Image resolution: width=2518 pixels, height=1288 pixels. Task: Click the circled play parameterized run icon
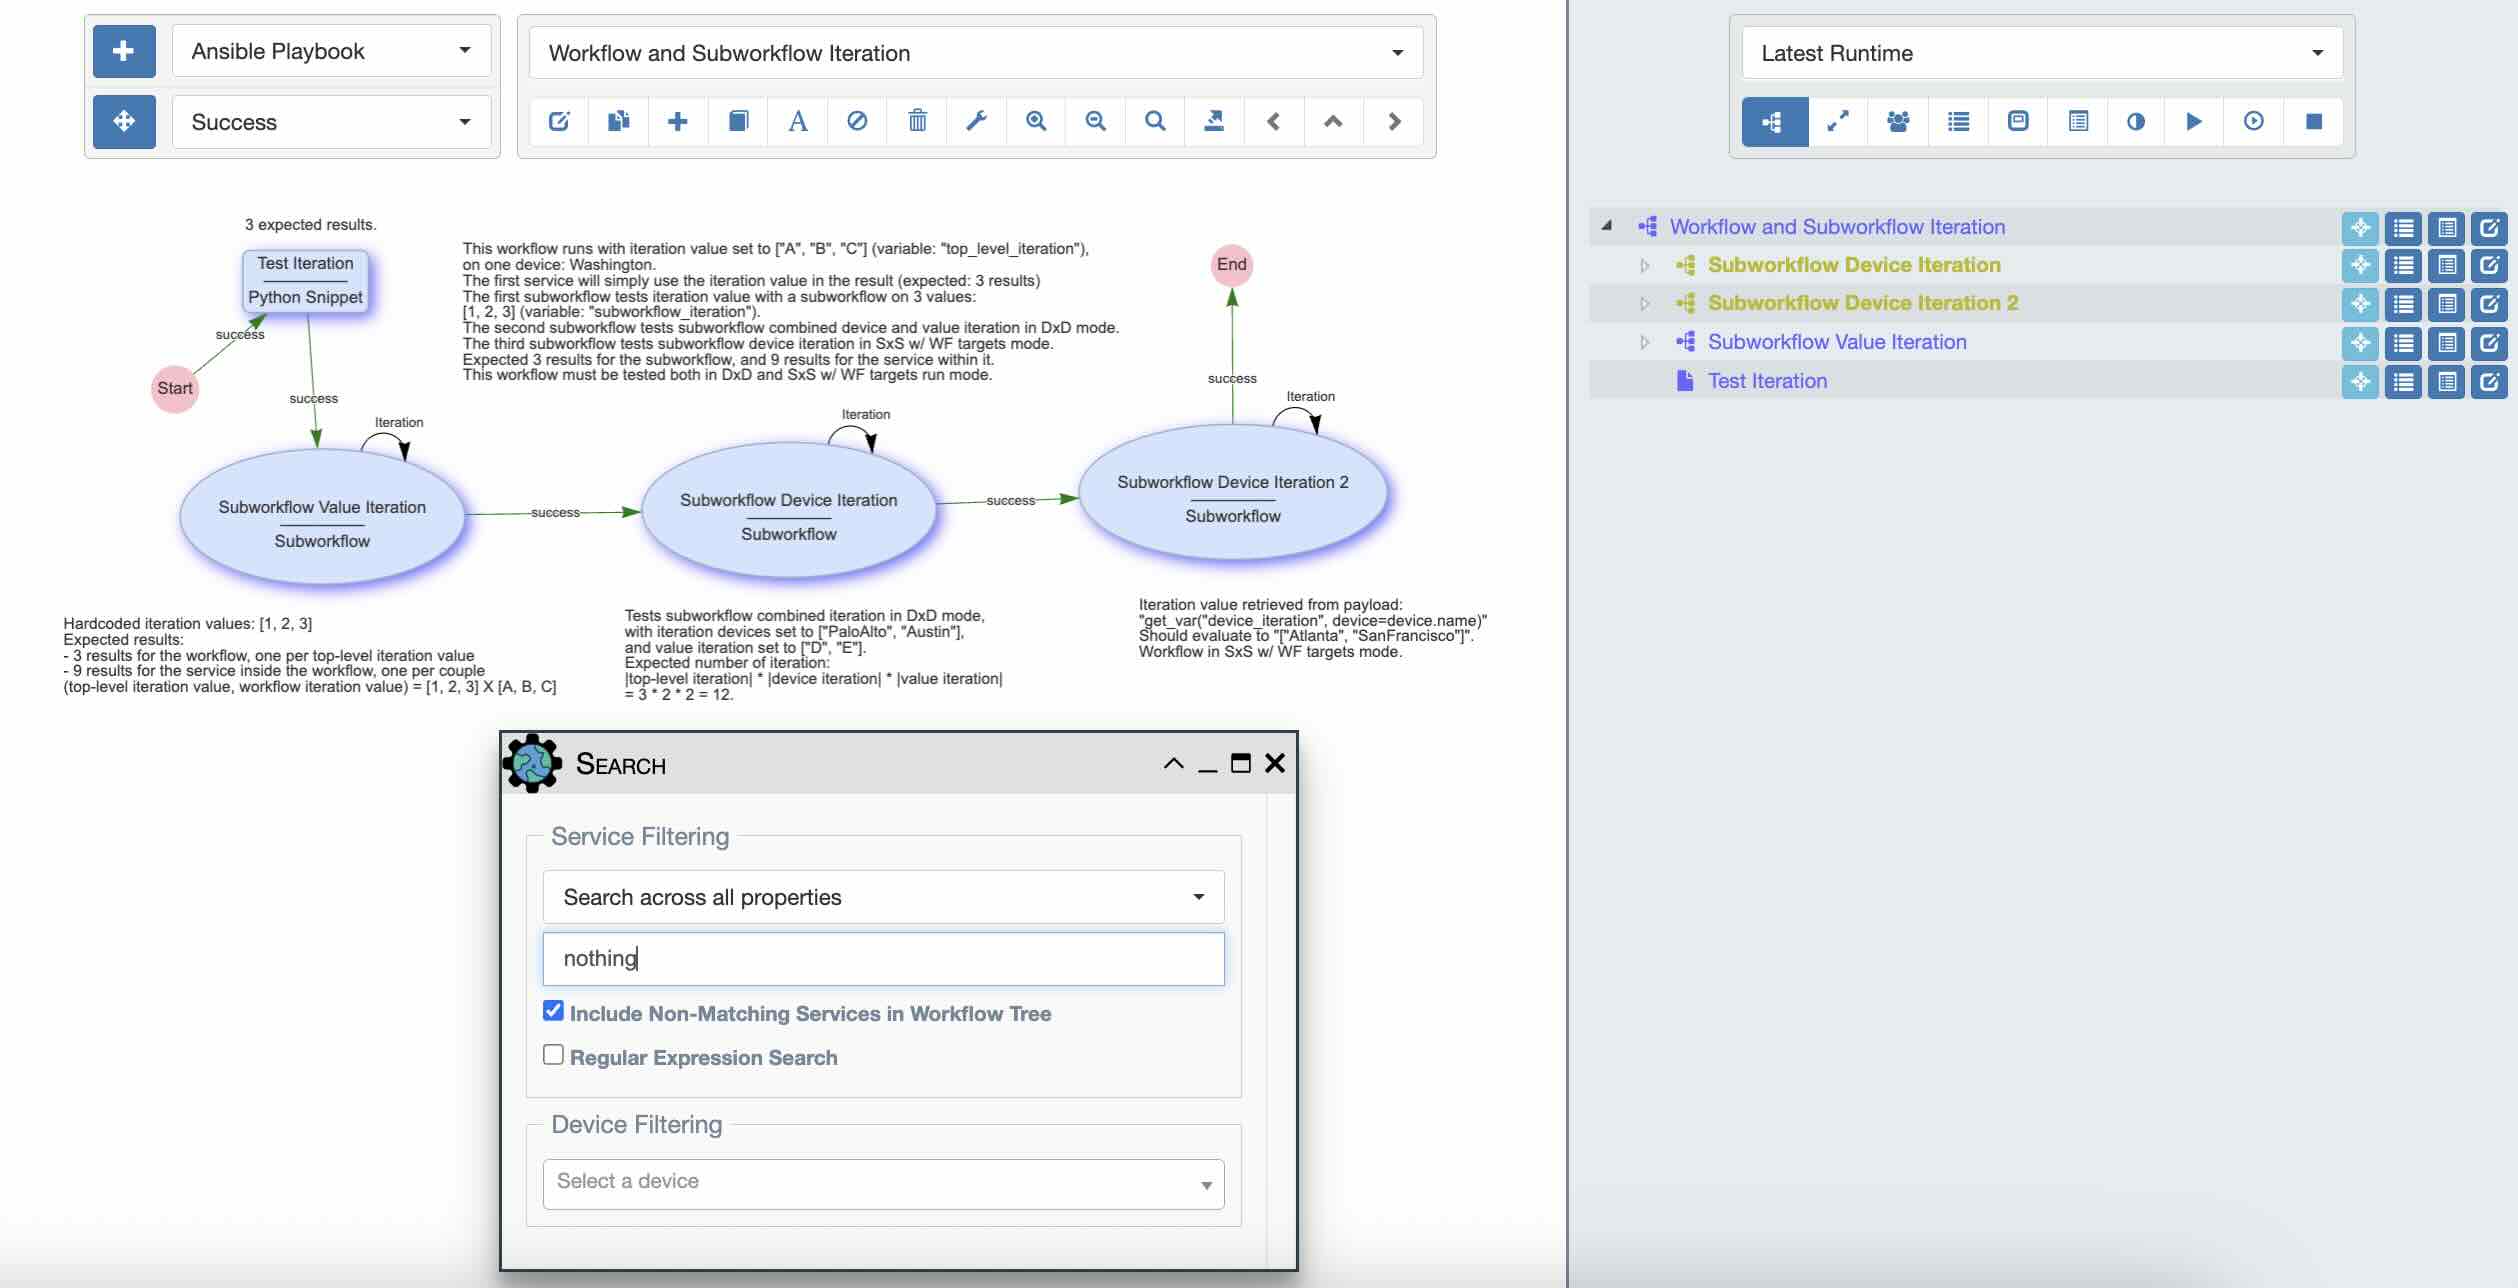pyautogui.click(x=2253, y=122)
